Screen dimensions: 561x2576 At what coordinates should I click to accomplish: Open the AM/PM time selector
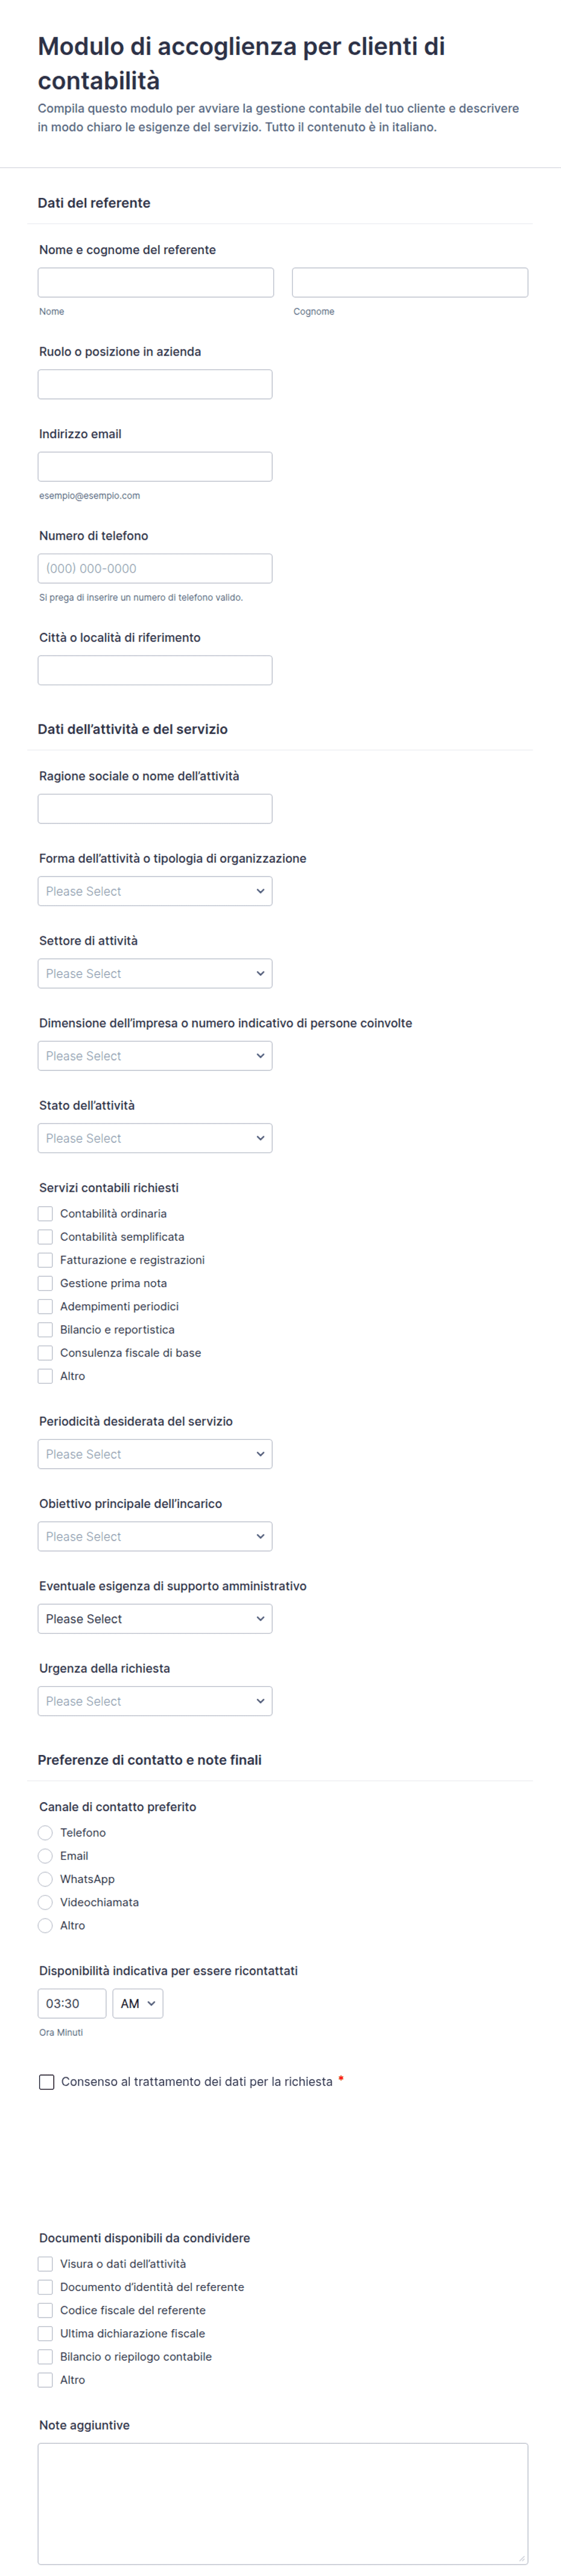point(138,2004)
